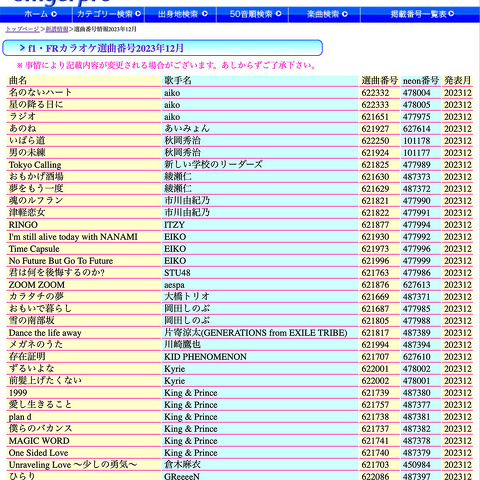480x480 pixels.
Task: Open the 楽曲検索 navigation tab
Action: (324, 14)
